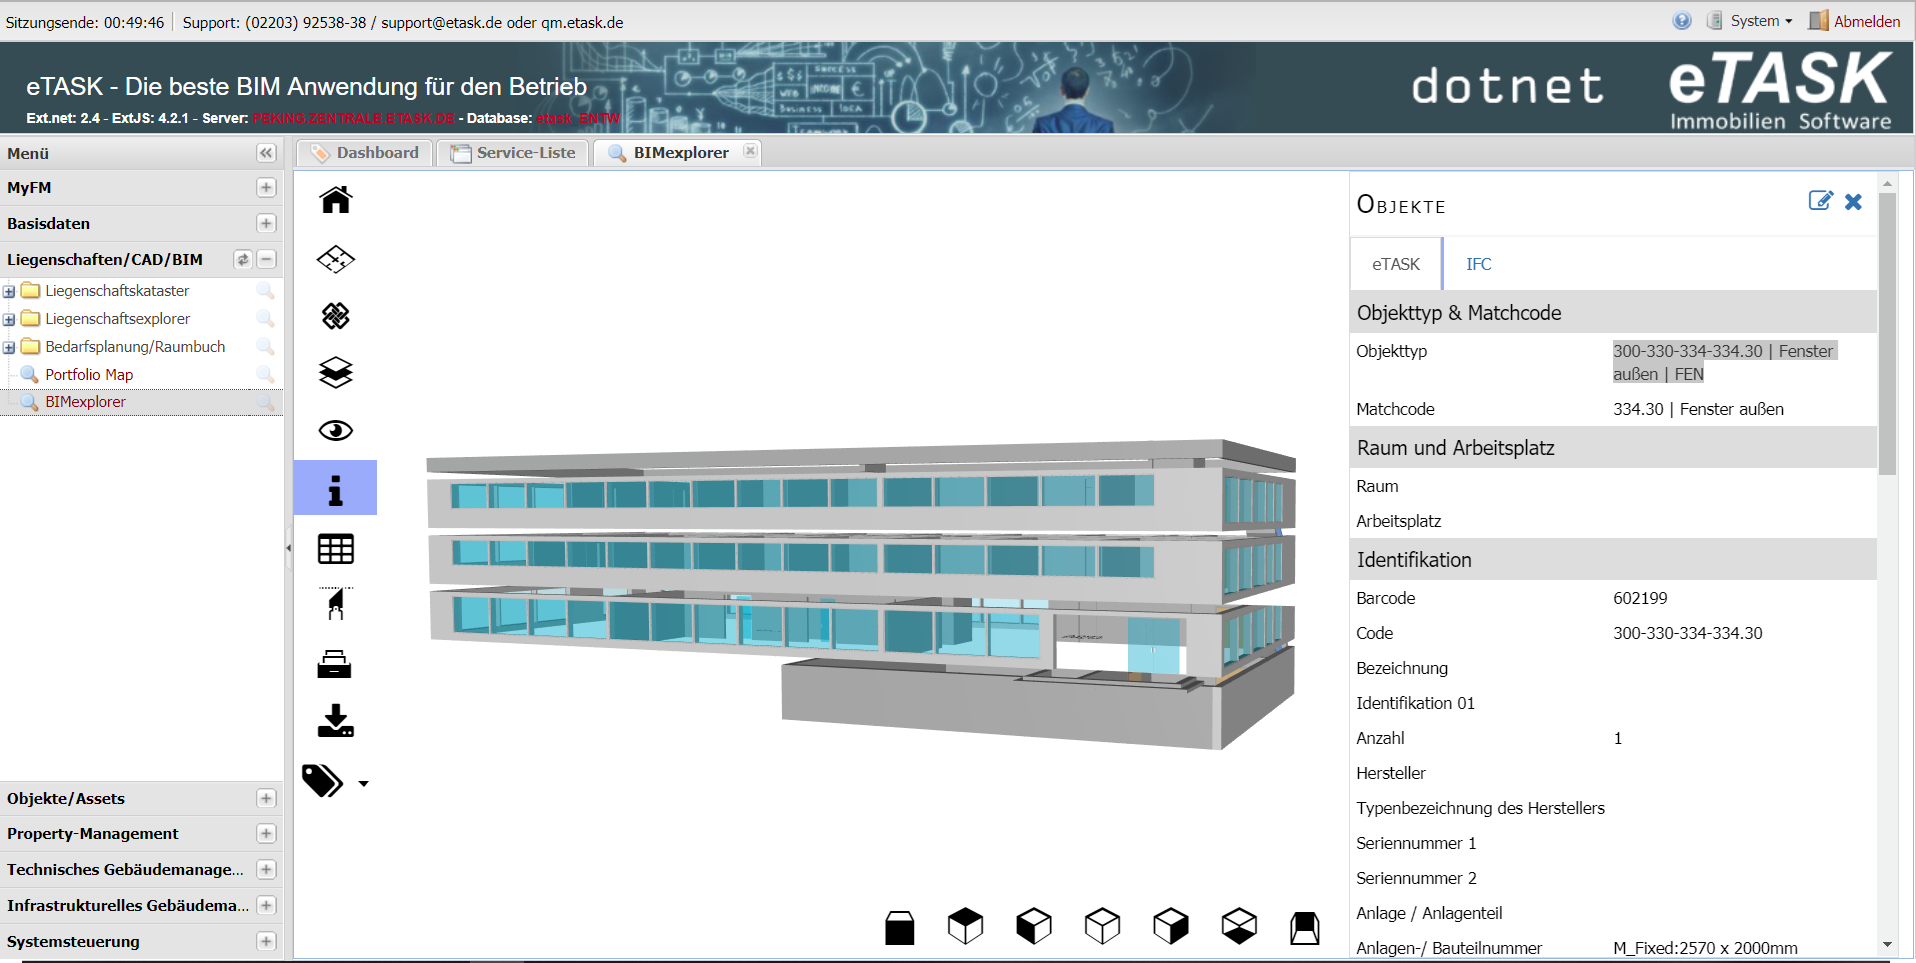Open the Dashboard tab
Viewport: 1916px width, 963px height.
coord(365,153)
